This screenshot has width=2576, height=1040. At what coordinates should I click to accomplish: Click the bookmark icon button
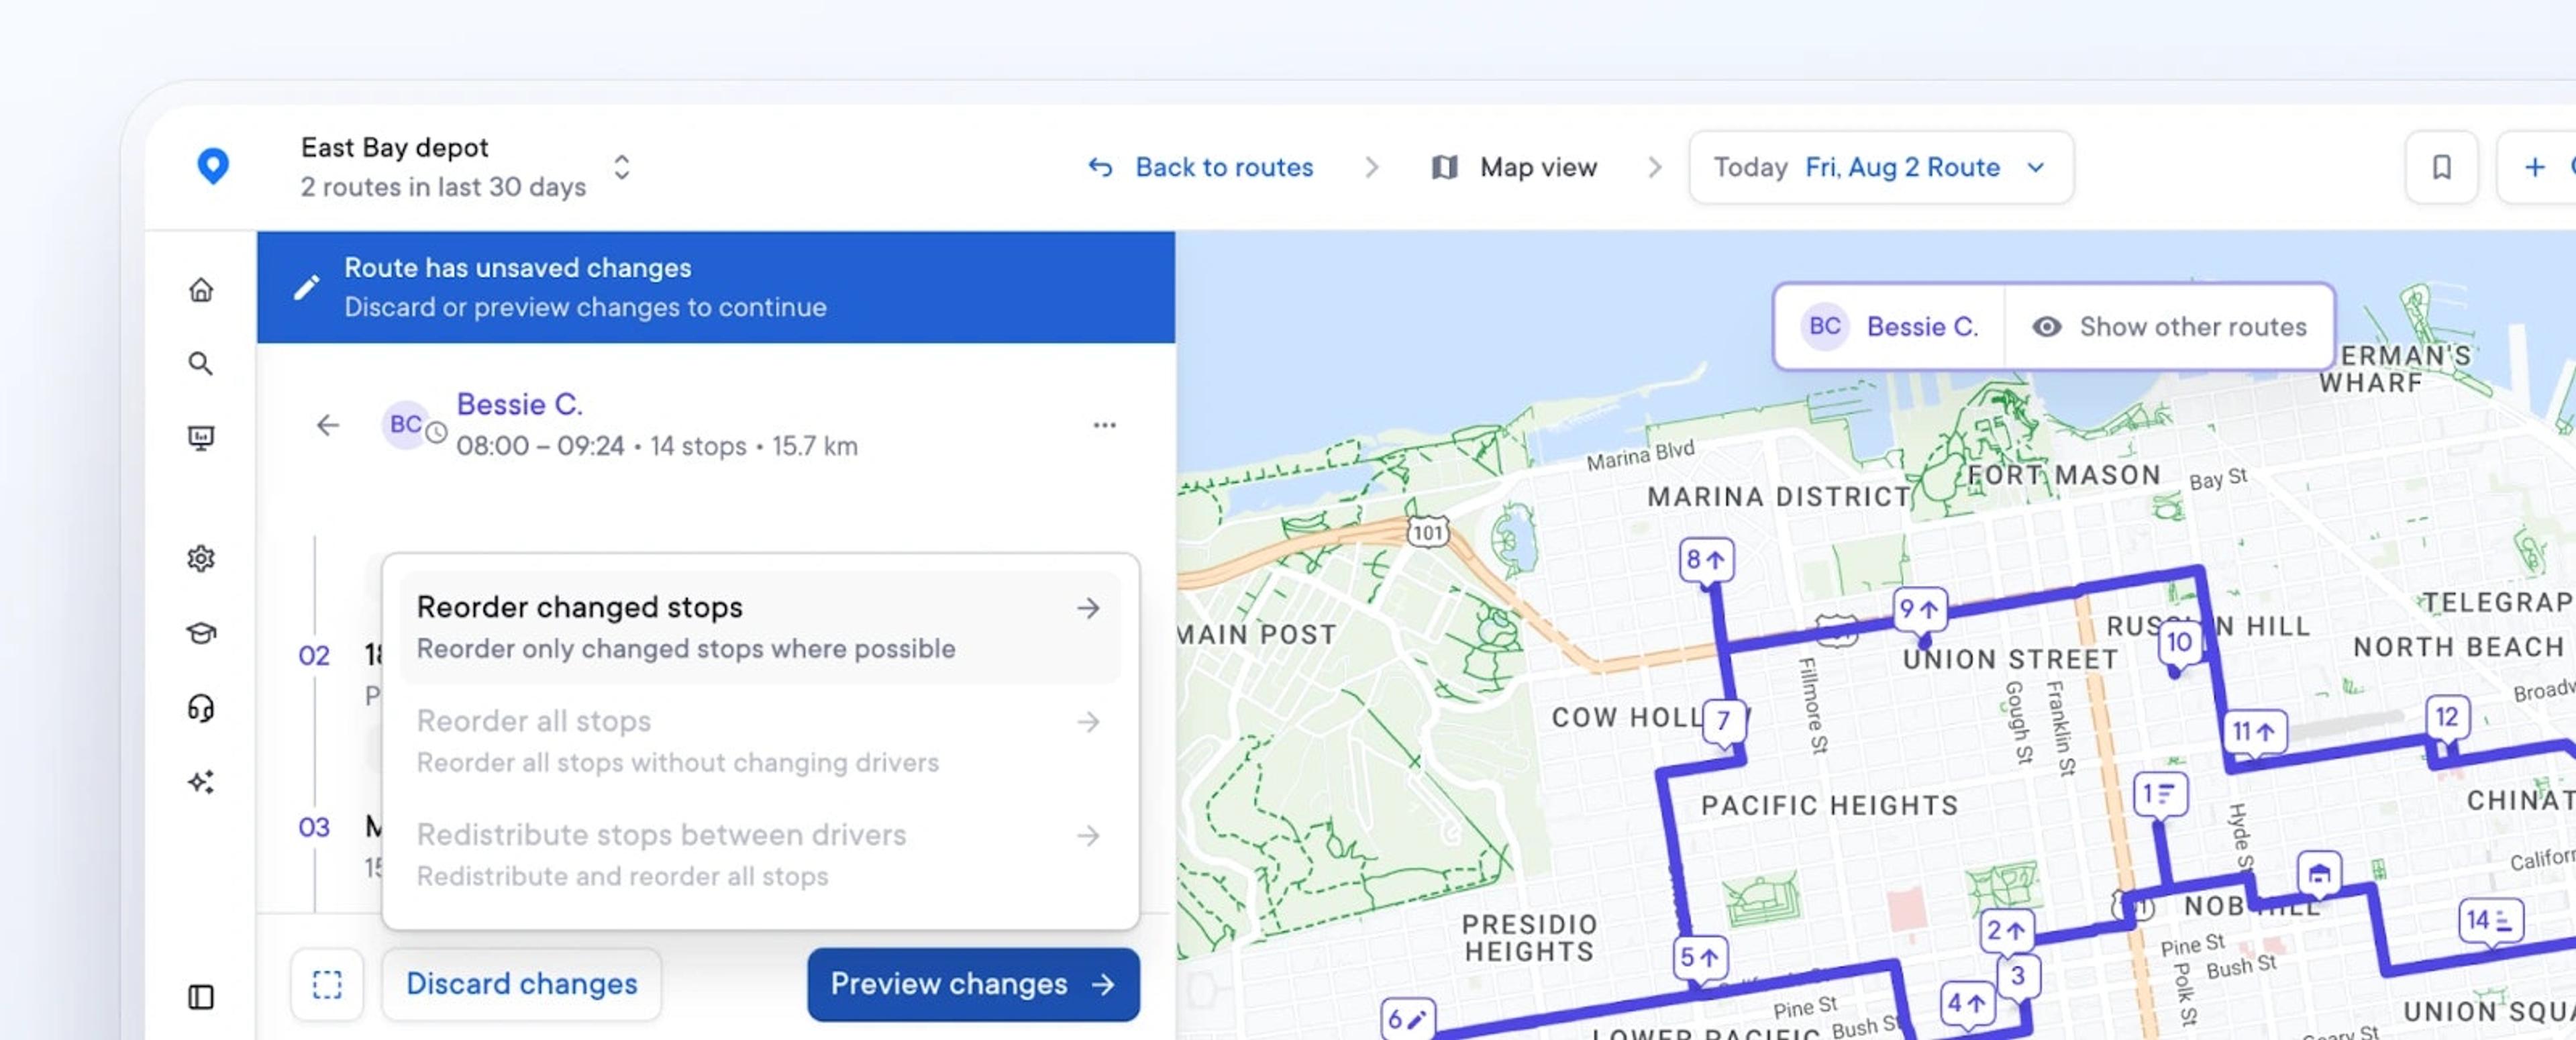coord(2441,167)
